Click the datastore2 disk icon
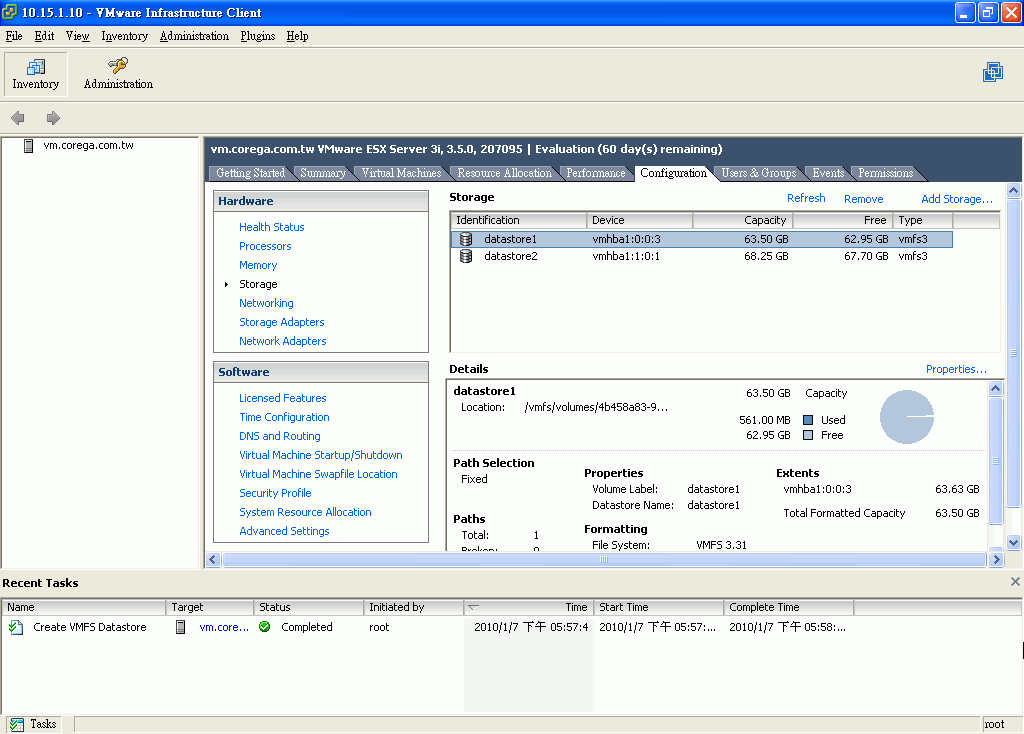Screen dimensions: 1024x734 466,256
